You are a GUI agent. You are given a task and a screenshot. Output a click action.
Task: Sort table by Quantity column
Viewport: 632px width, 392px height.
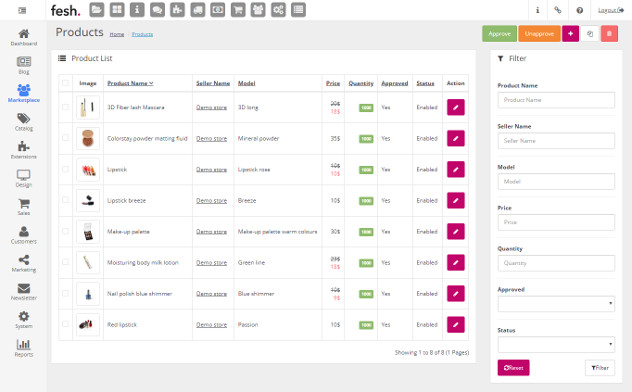[361, 83]
